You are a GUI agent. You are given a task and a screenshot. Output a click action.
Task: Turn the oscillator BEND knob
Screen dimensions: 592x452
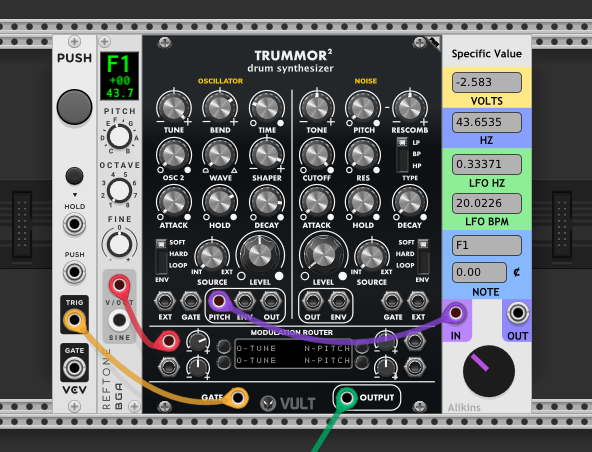click(220, 107)
